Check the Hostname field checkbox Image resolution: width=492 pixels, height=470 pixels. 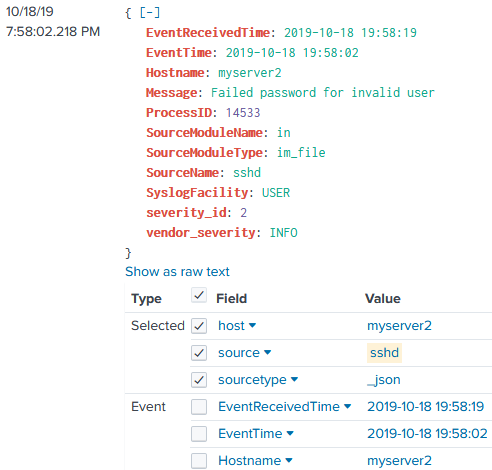(x=199, y=461)
